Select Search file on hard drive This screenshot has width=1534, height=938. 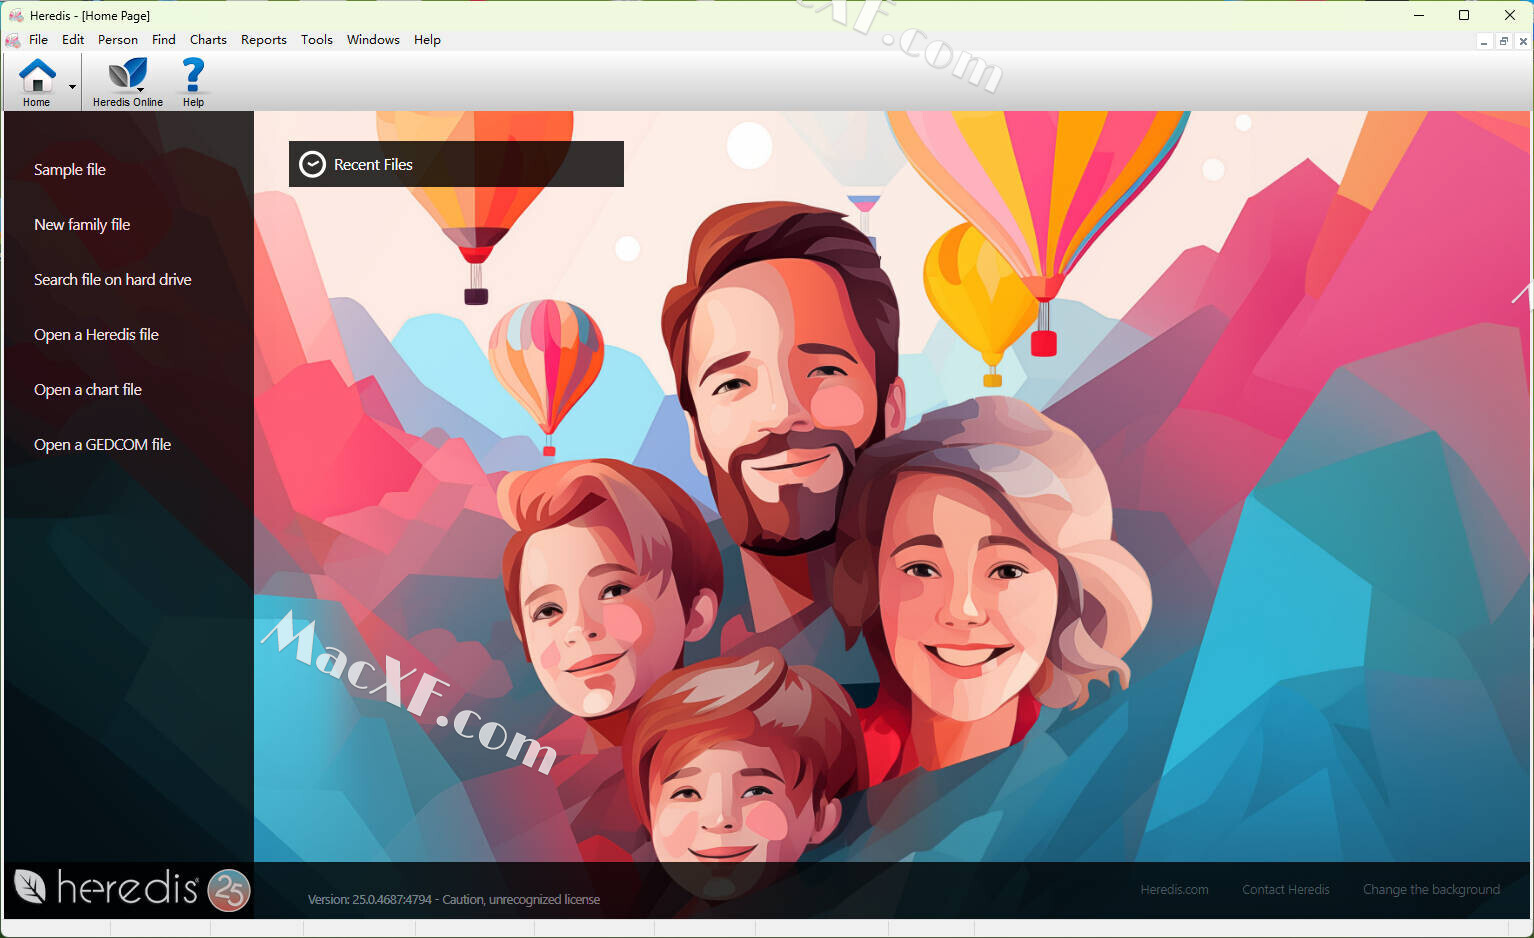click(x=112, y=280)
